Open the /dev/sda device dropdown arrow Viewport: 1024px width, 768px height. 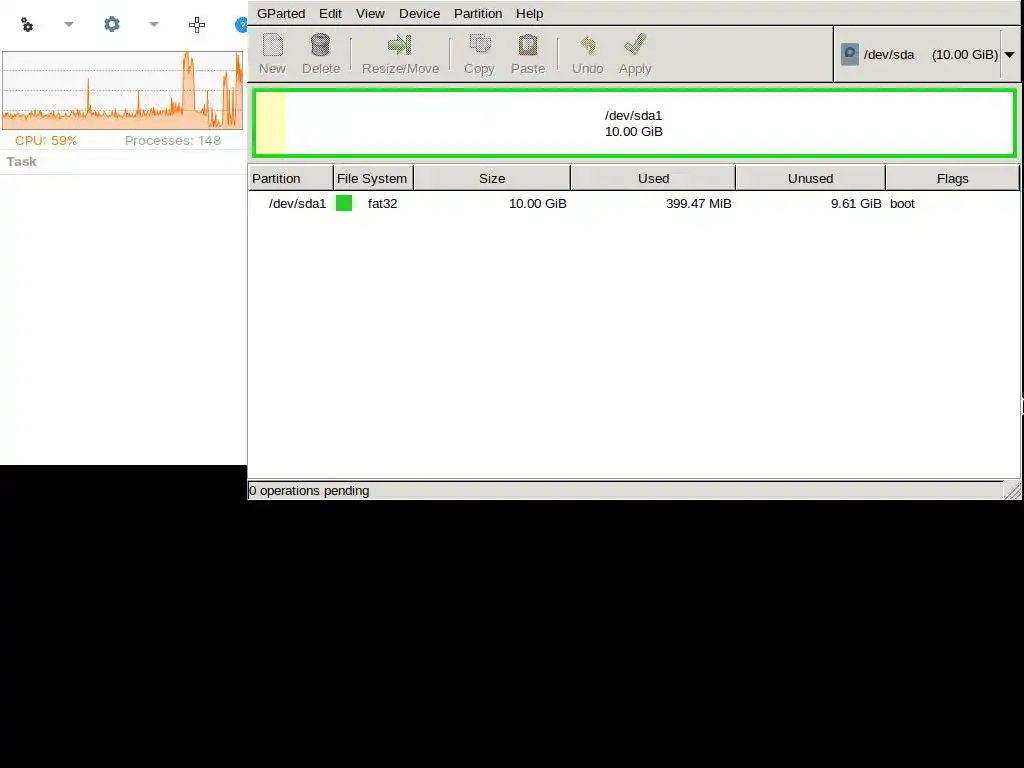click(1009, 55)
